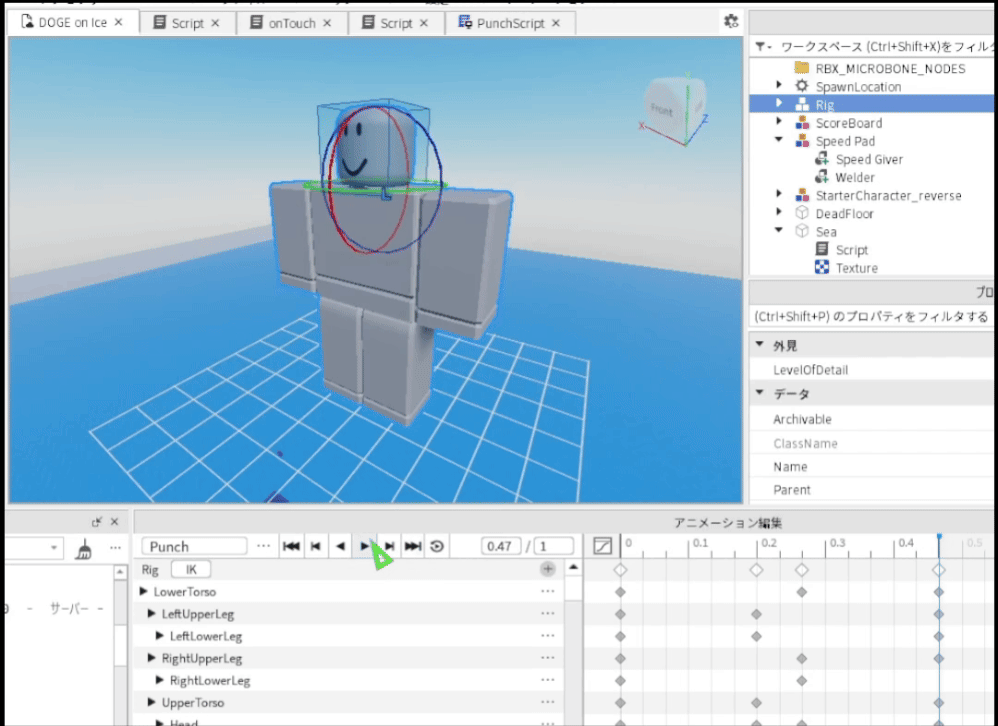Expand the DeadFloor node
Screen dimensions: 998x726
click(x=779, y=211)
